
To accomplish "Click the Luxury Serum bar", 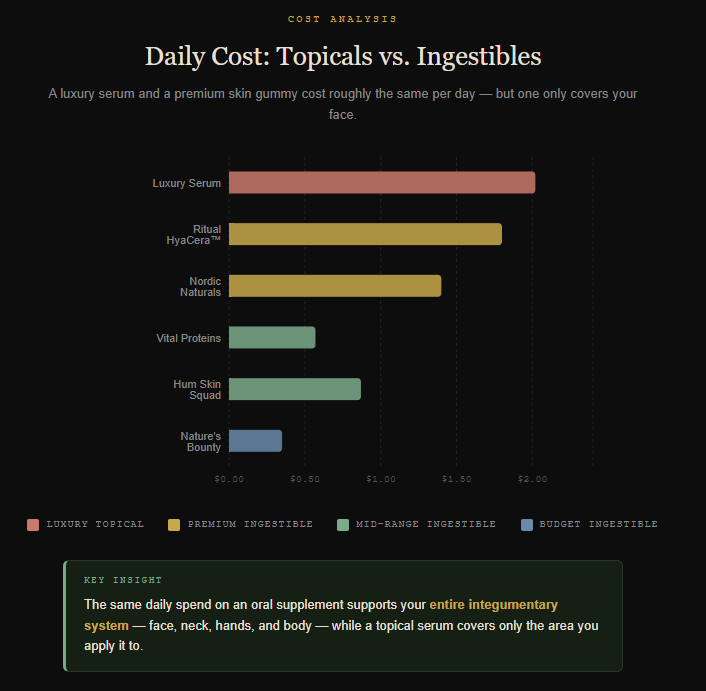I will [382, 183].
